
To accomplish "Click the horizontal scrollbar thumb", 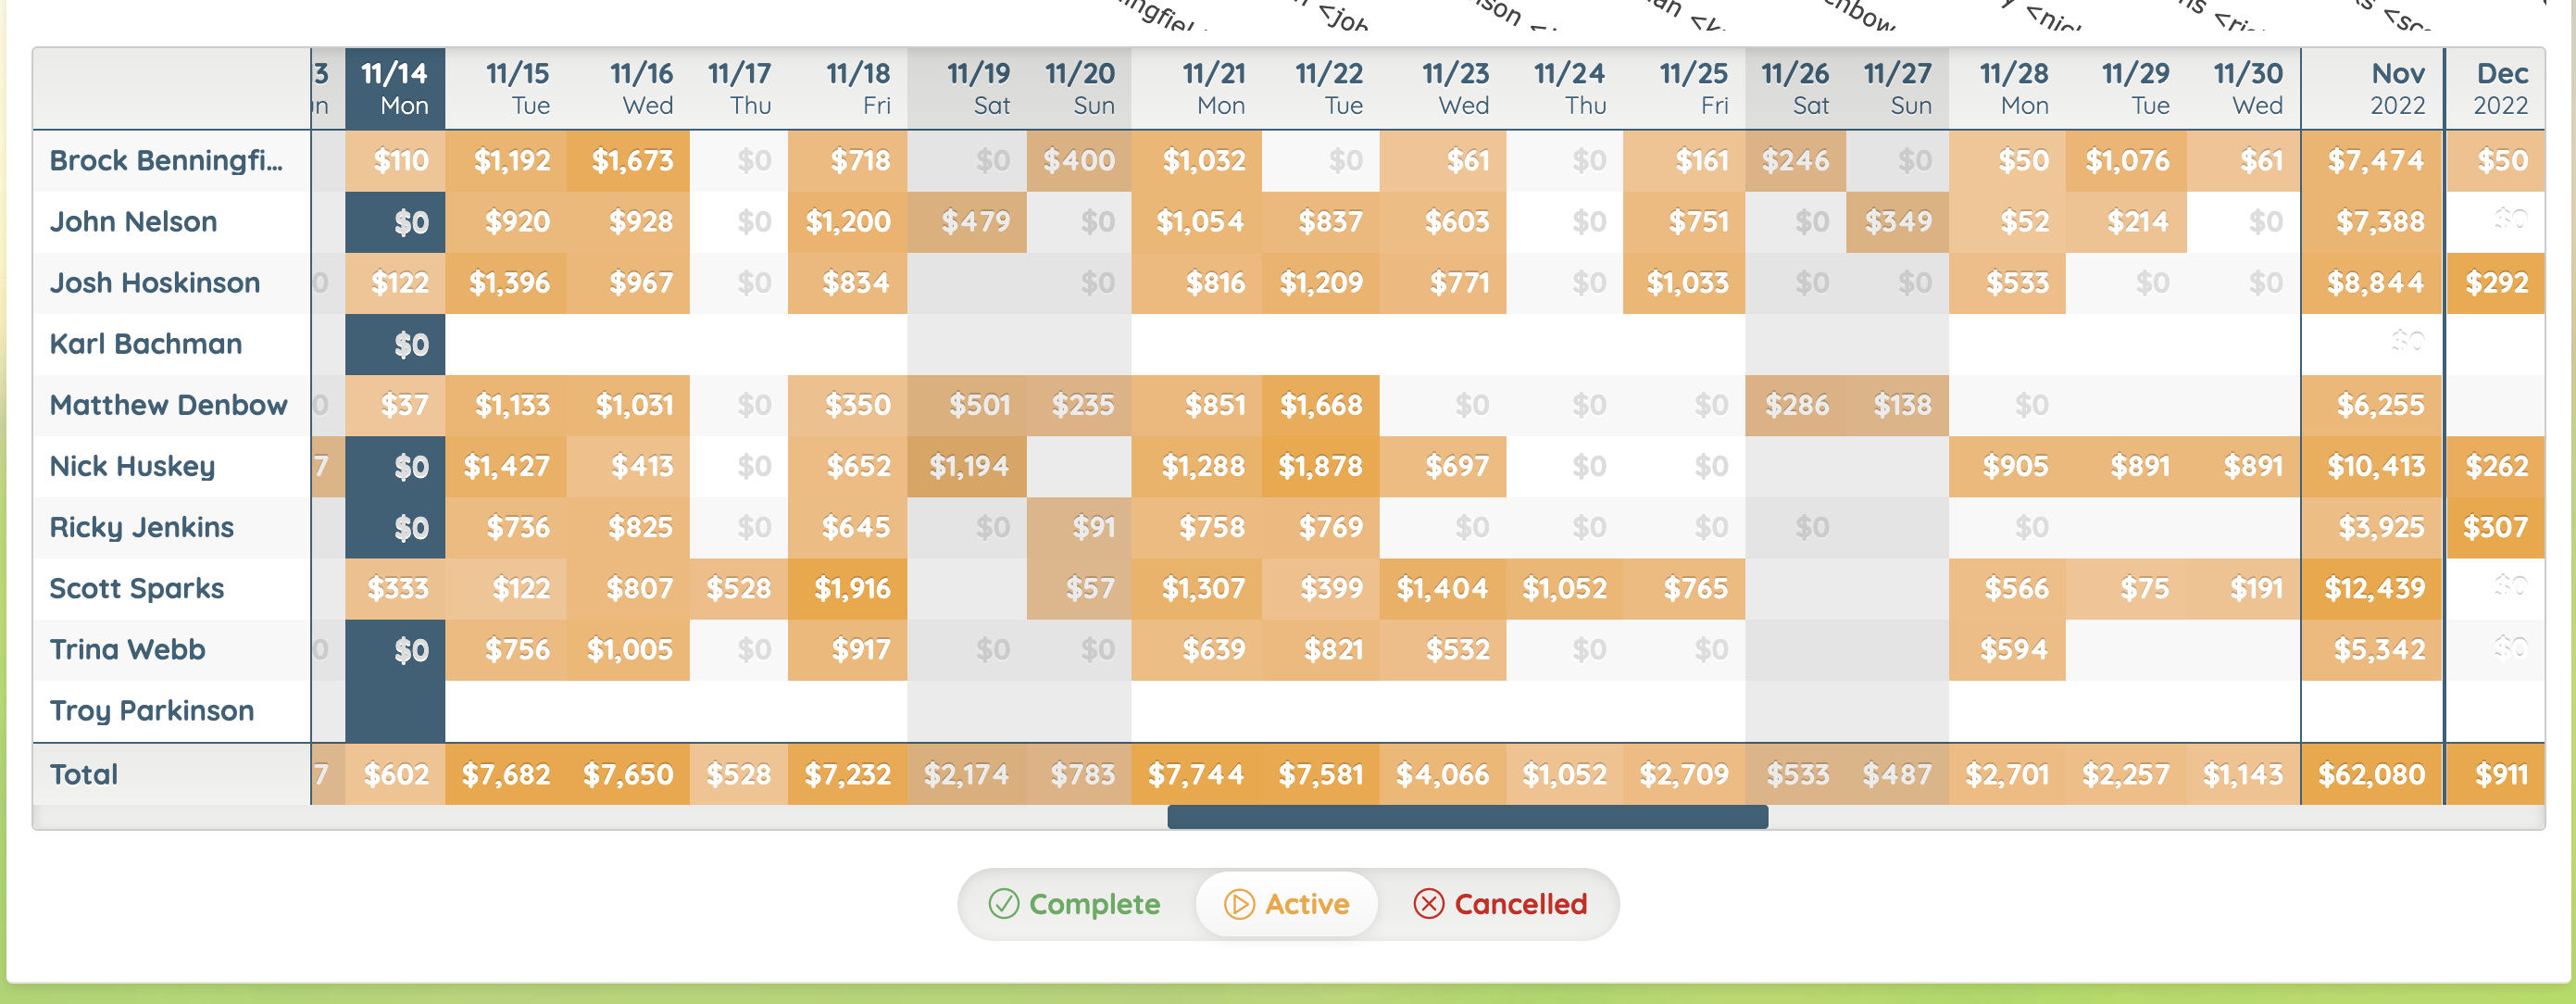I will [x=1467, y=817].
